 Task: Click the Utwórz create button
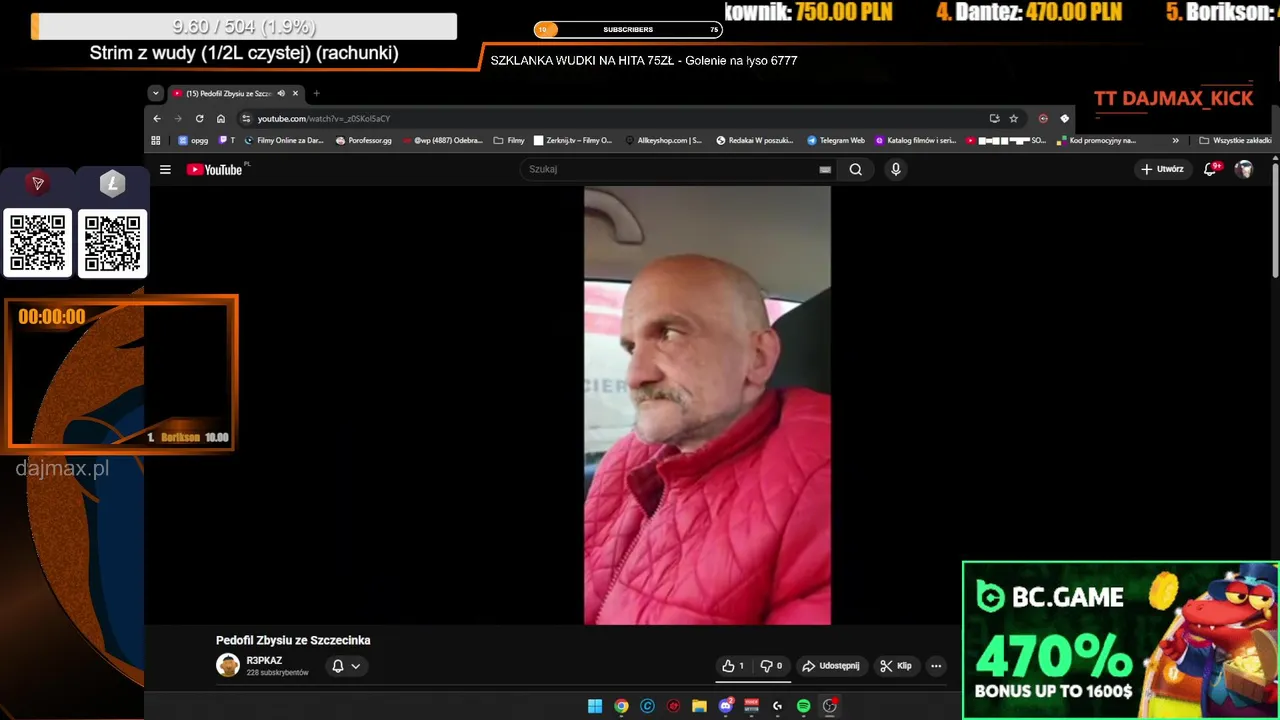coord(1163,169)
